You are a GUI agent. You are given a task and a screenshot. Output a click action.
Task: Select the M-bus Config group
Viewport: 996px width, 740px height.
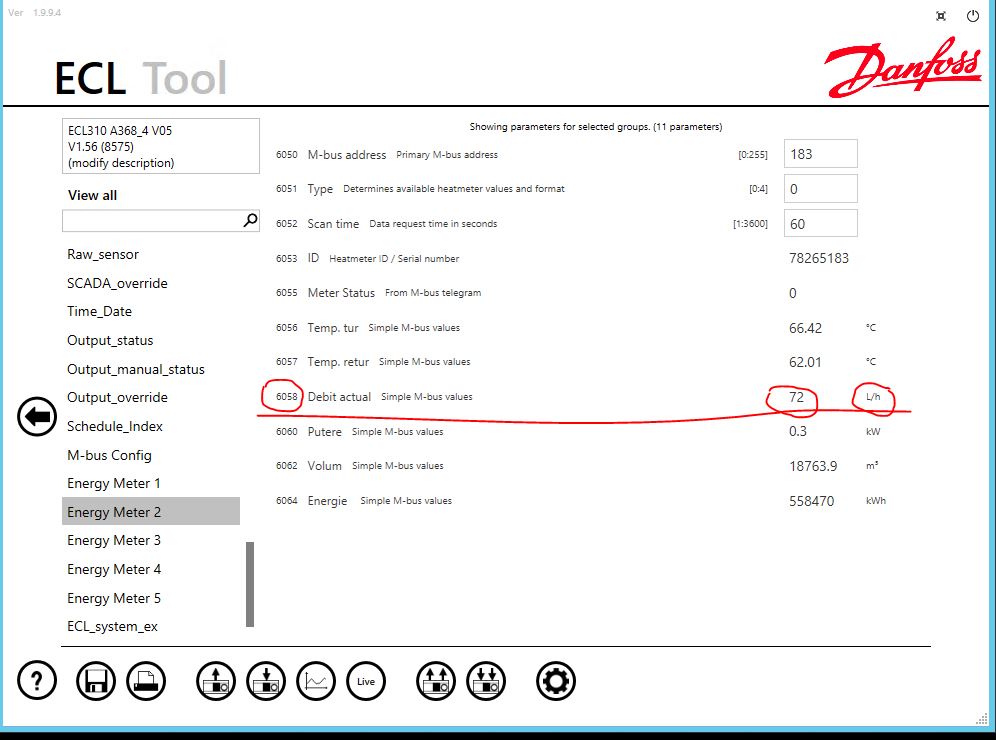click(109, 455)
